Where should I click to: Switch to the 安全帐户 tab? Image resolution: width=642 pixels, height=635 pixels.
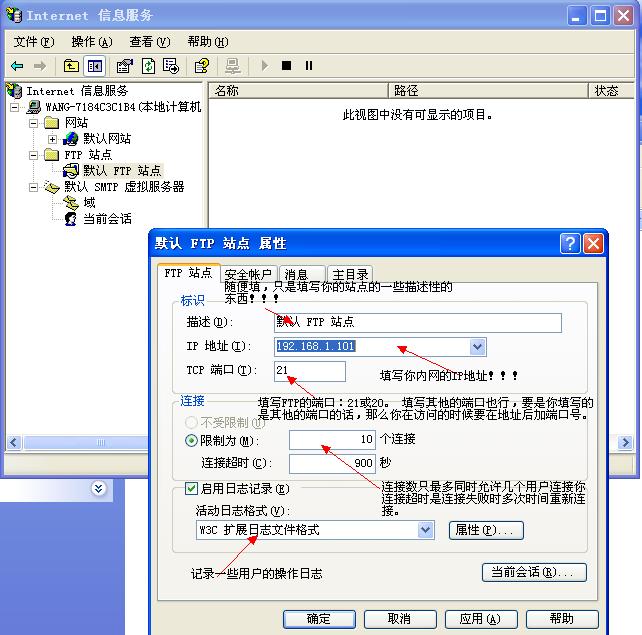(x=248, y=274)
